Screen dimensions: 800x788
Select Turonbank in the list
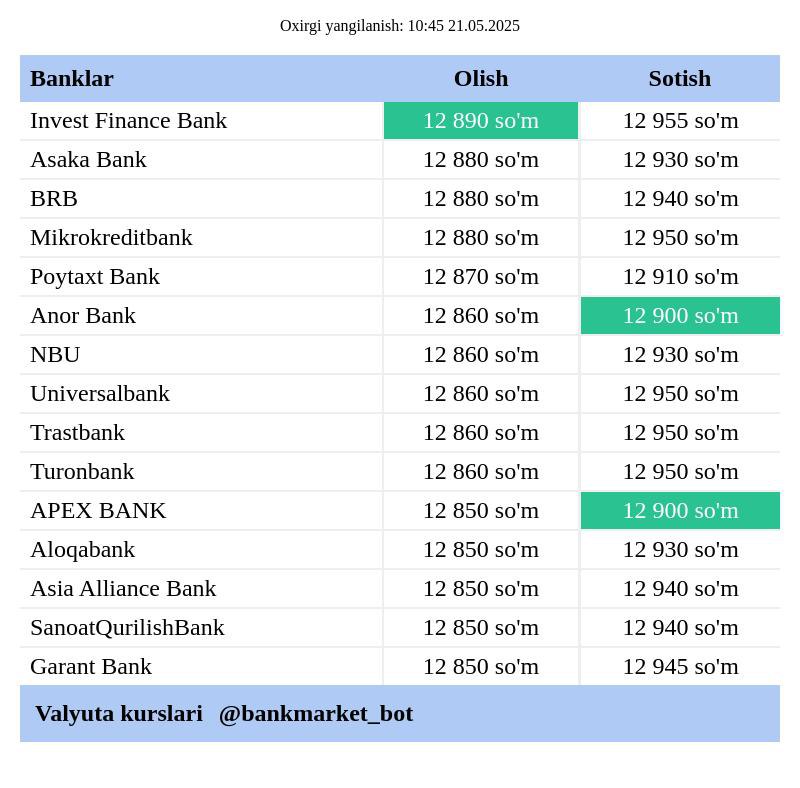[82, 472]
